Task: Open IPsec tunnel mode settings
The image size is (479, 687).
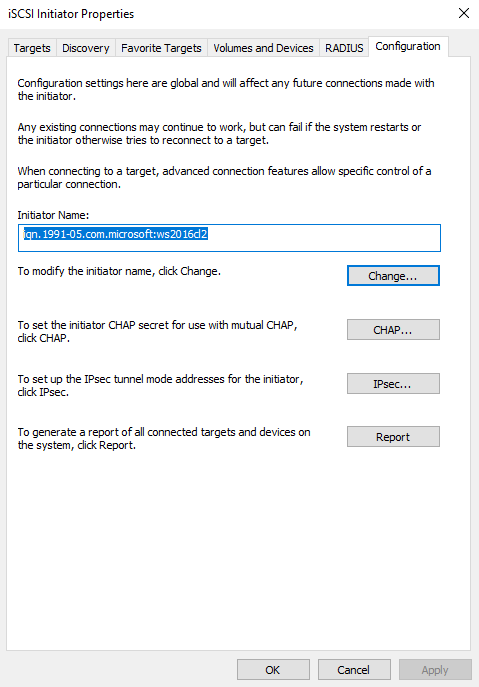Action: [x=393, y=384]
